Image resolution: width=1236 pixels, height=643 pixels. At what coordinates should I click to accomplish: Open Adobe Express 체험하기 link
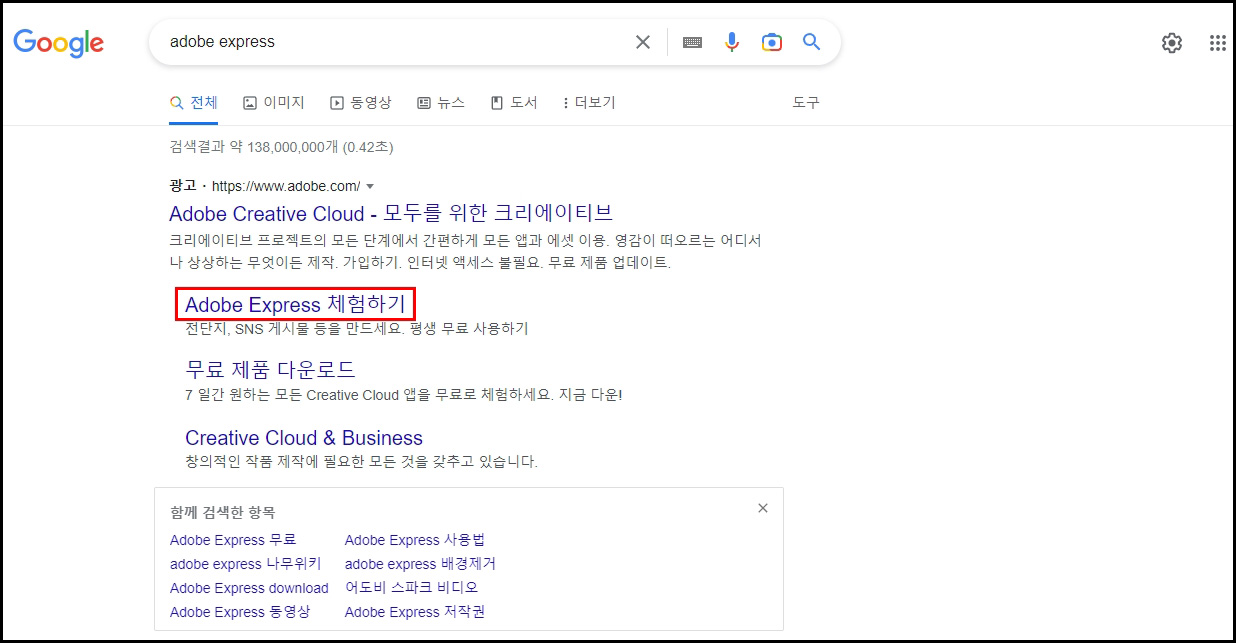click(x=295, y=304)
